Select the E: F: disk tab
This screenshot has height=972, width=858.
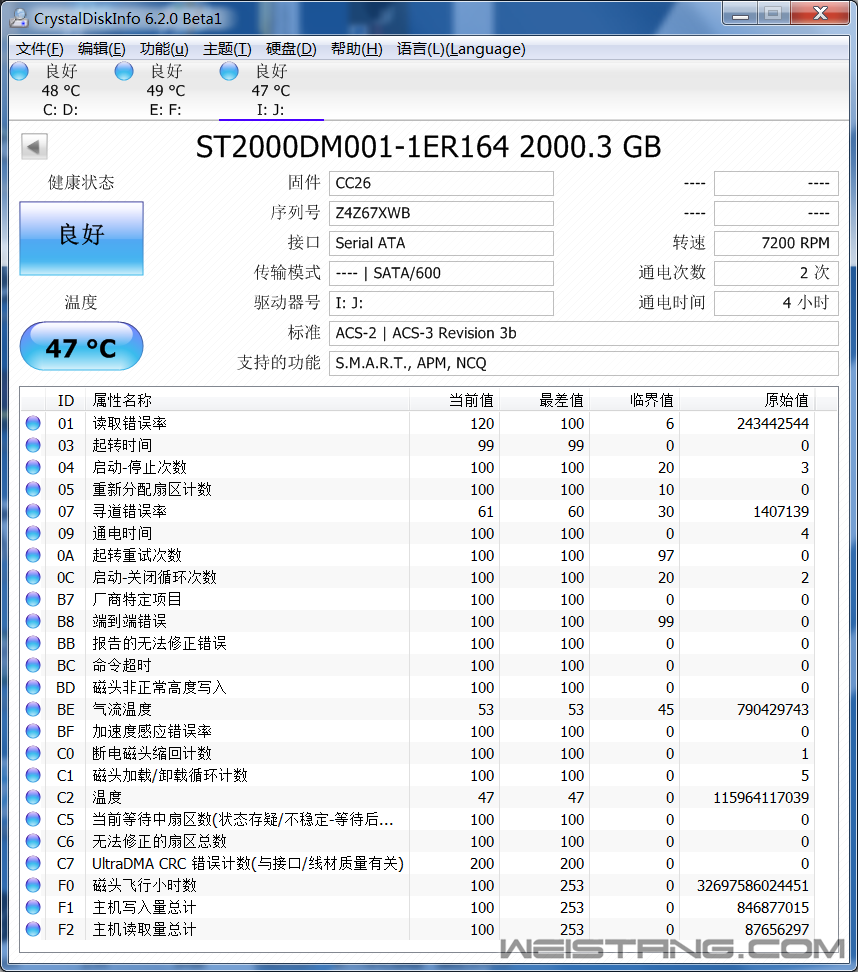point(166,90)
